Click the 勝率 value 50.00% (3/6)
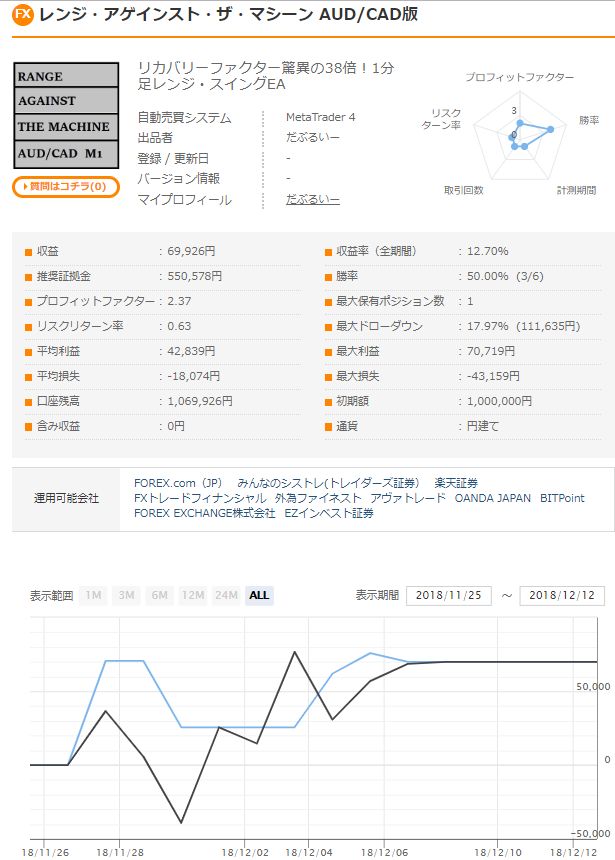This screenshot has width=615, height=860. coord(505,276)
